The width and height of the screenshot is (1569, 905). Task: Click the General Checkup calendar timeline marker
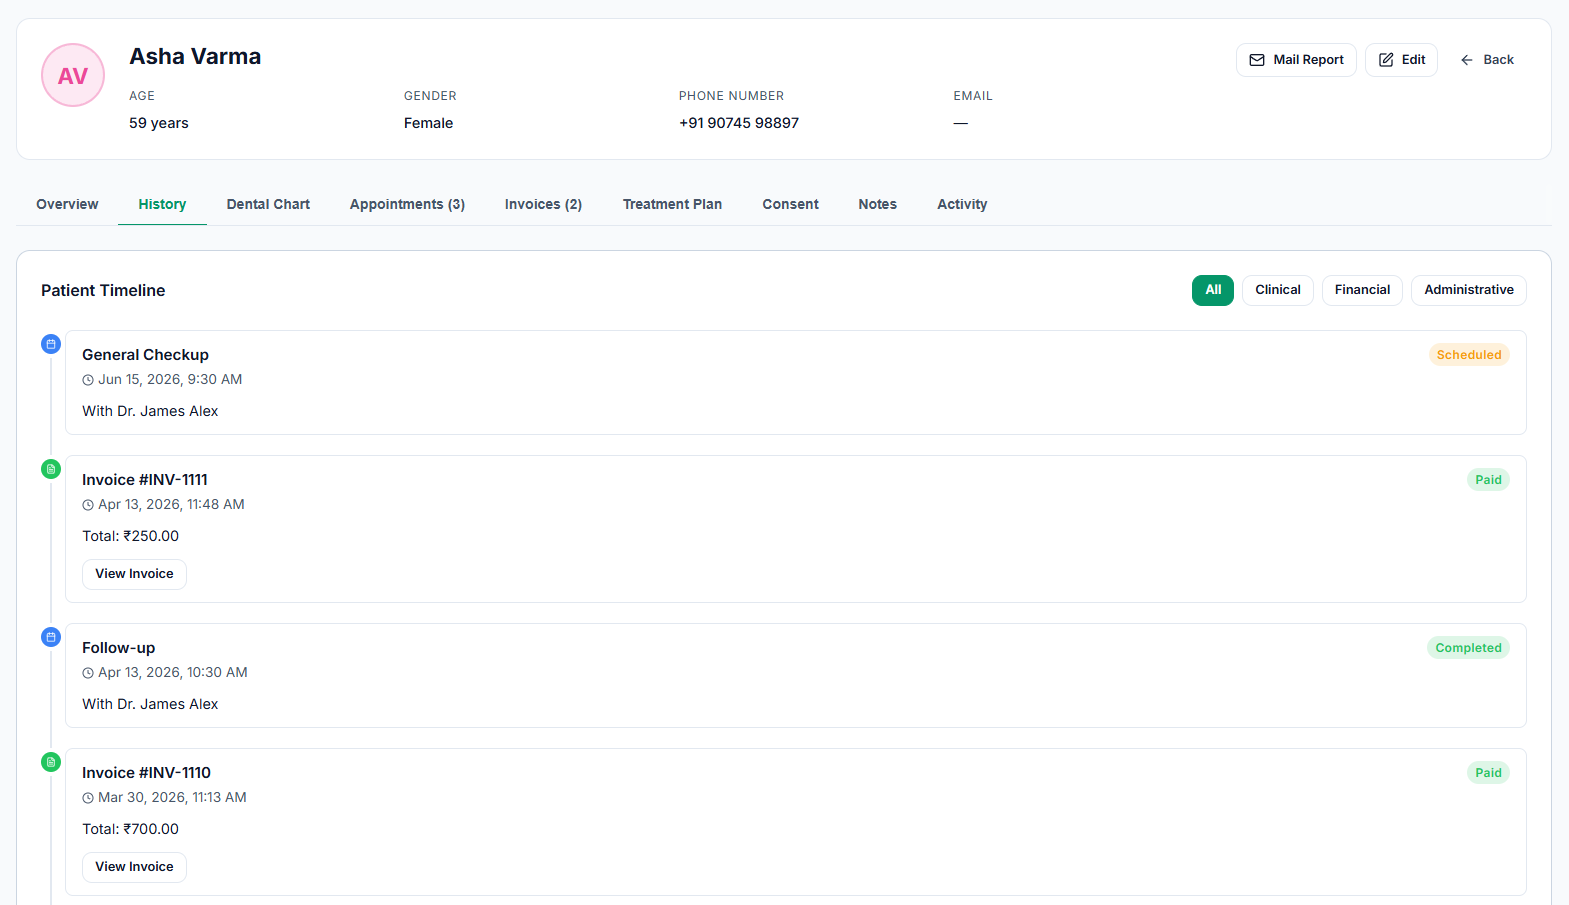coord(51,344)
